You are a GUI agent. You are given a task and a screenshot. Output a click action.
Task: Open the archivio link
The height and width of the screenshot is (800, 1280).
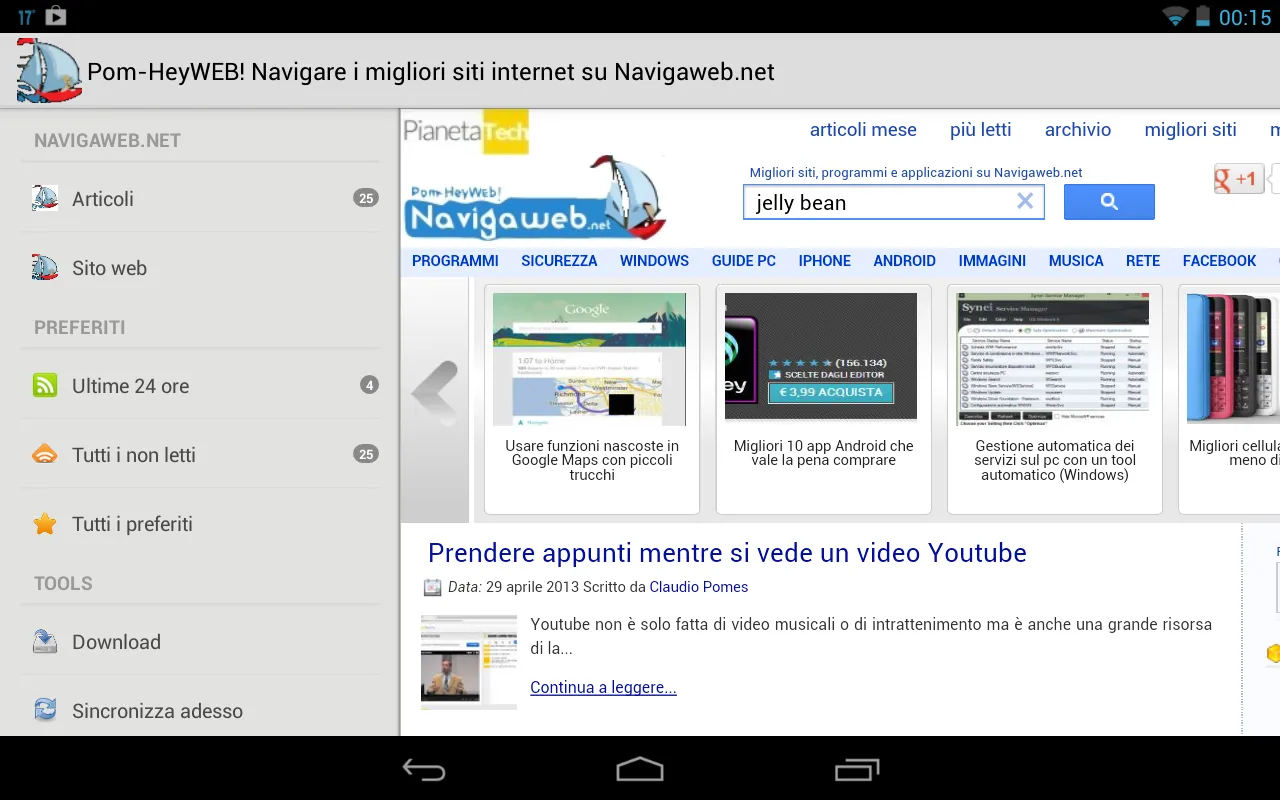pos(1078,130)
